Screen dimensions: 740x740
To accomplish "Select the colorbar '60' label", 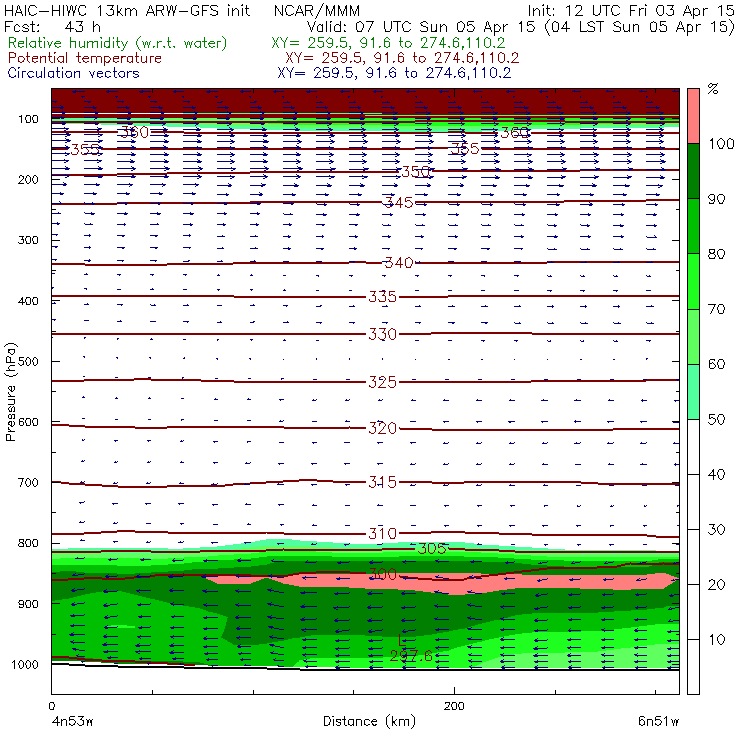I will (717, 364).
